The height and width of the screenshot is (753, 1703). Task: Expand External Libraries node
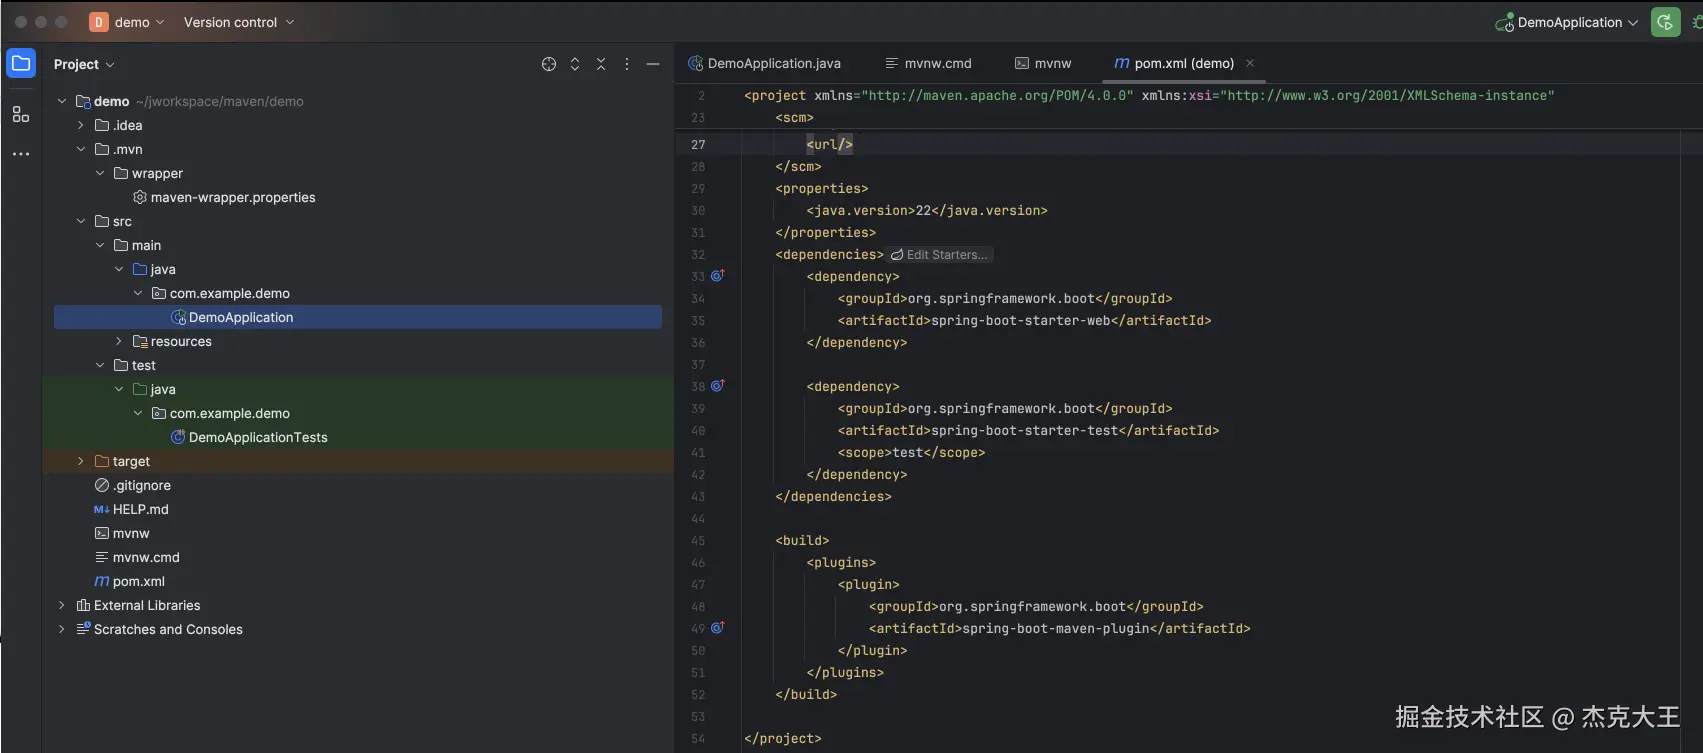[x=62, y=605]
